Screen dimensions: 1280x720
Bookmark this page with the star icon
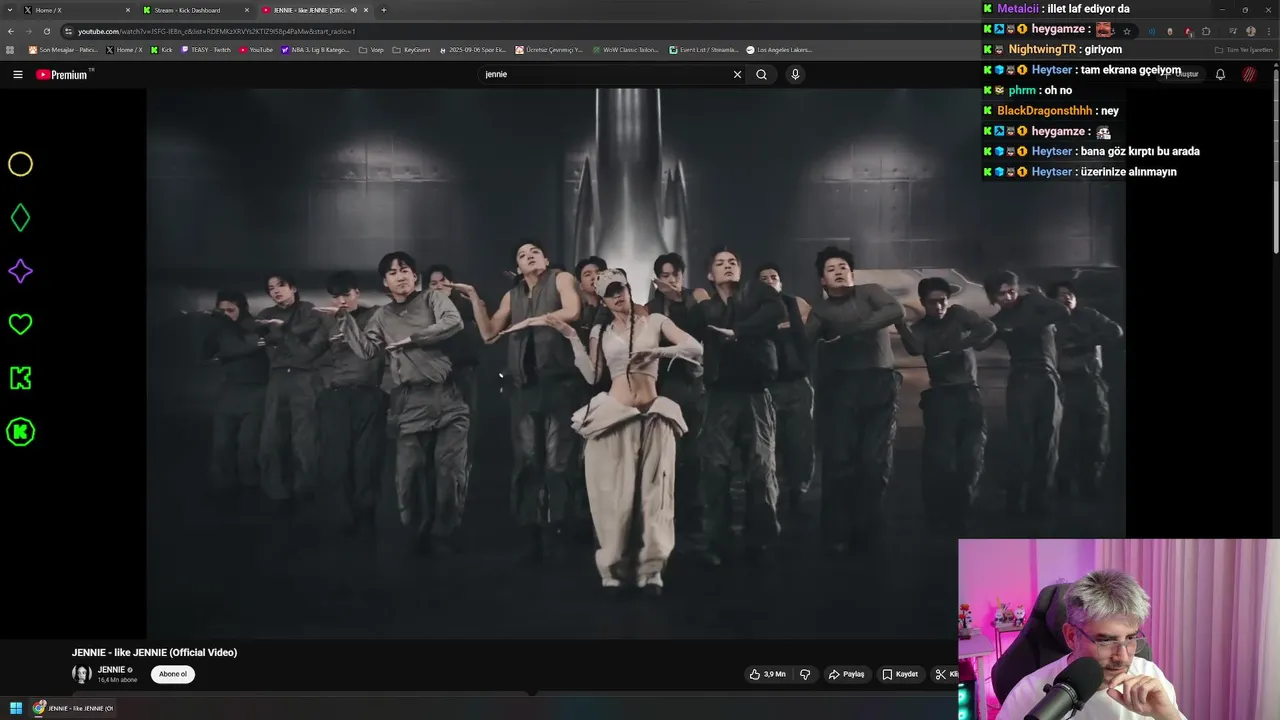[x=1127, y=31]
